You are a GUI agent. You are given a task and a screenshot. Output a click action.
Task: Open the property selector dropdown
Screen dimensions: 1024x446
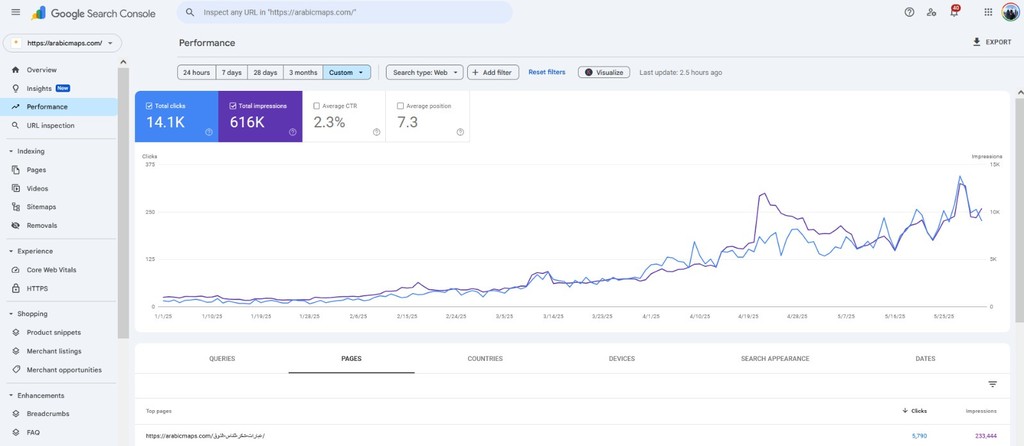63,43
